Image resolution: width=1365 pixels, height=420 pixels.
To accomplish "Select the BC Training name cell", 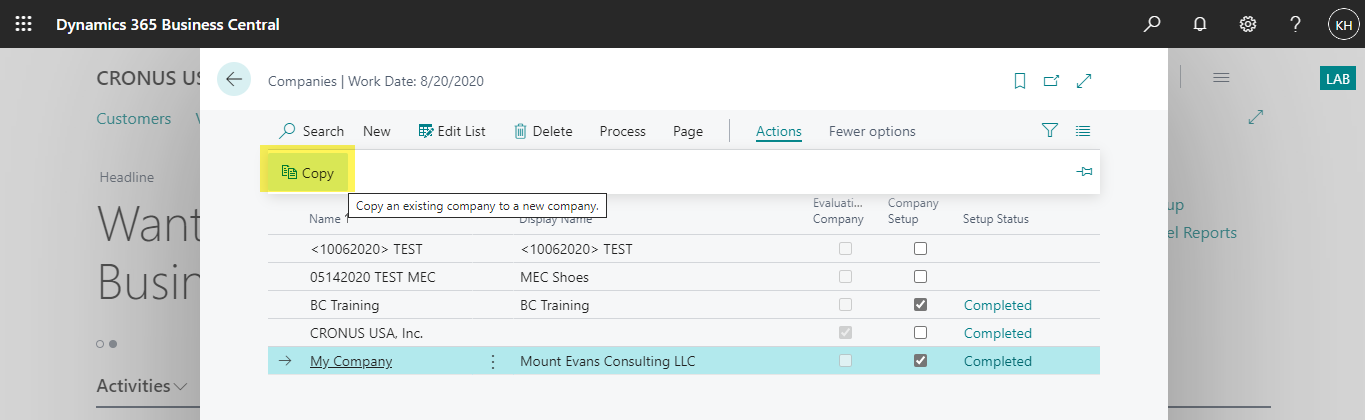I will coord(344,305).
